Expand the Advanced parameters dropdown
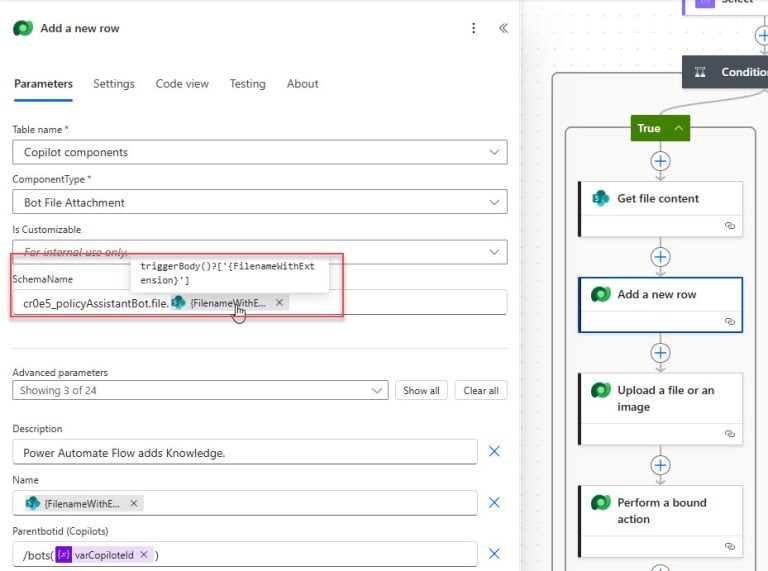This screenshot has height=571, width=768. 200,390
